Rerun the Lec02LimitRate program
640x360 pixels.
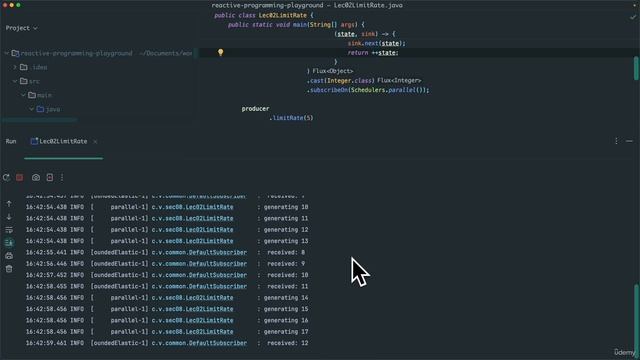pos(6,178)
